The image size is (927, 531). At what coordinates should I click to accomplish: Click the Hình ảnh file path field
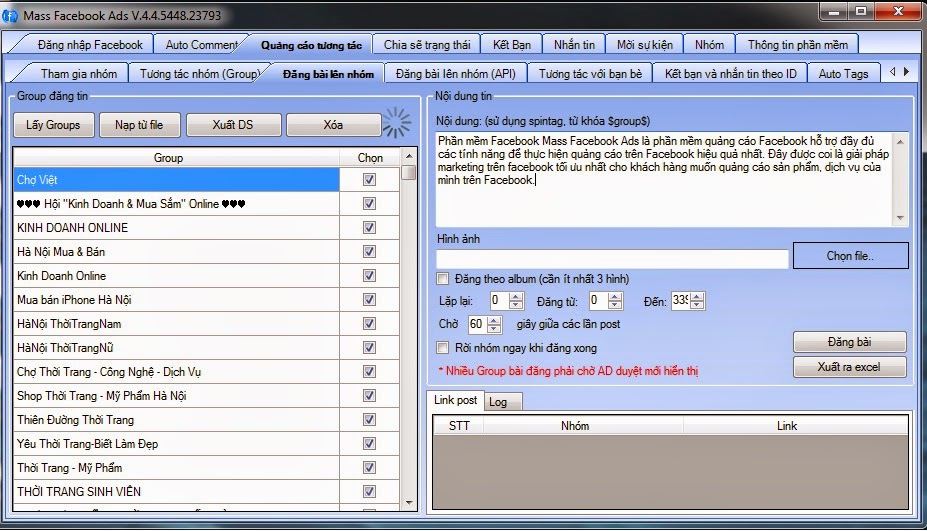click(x=612, y=258)
